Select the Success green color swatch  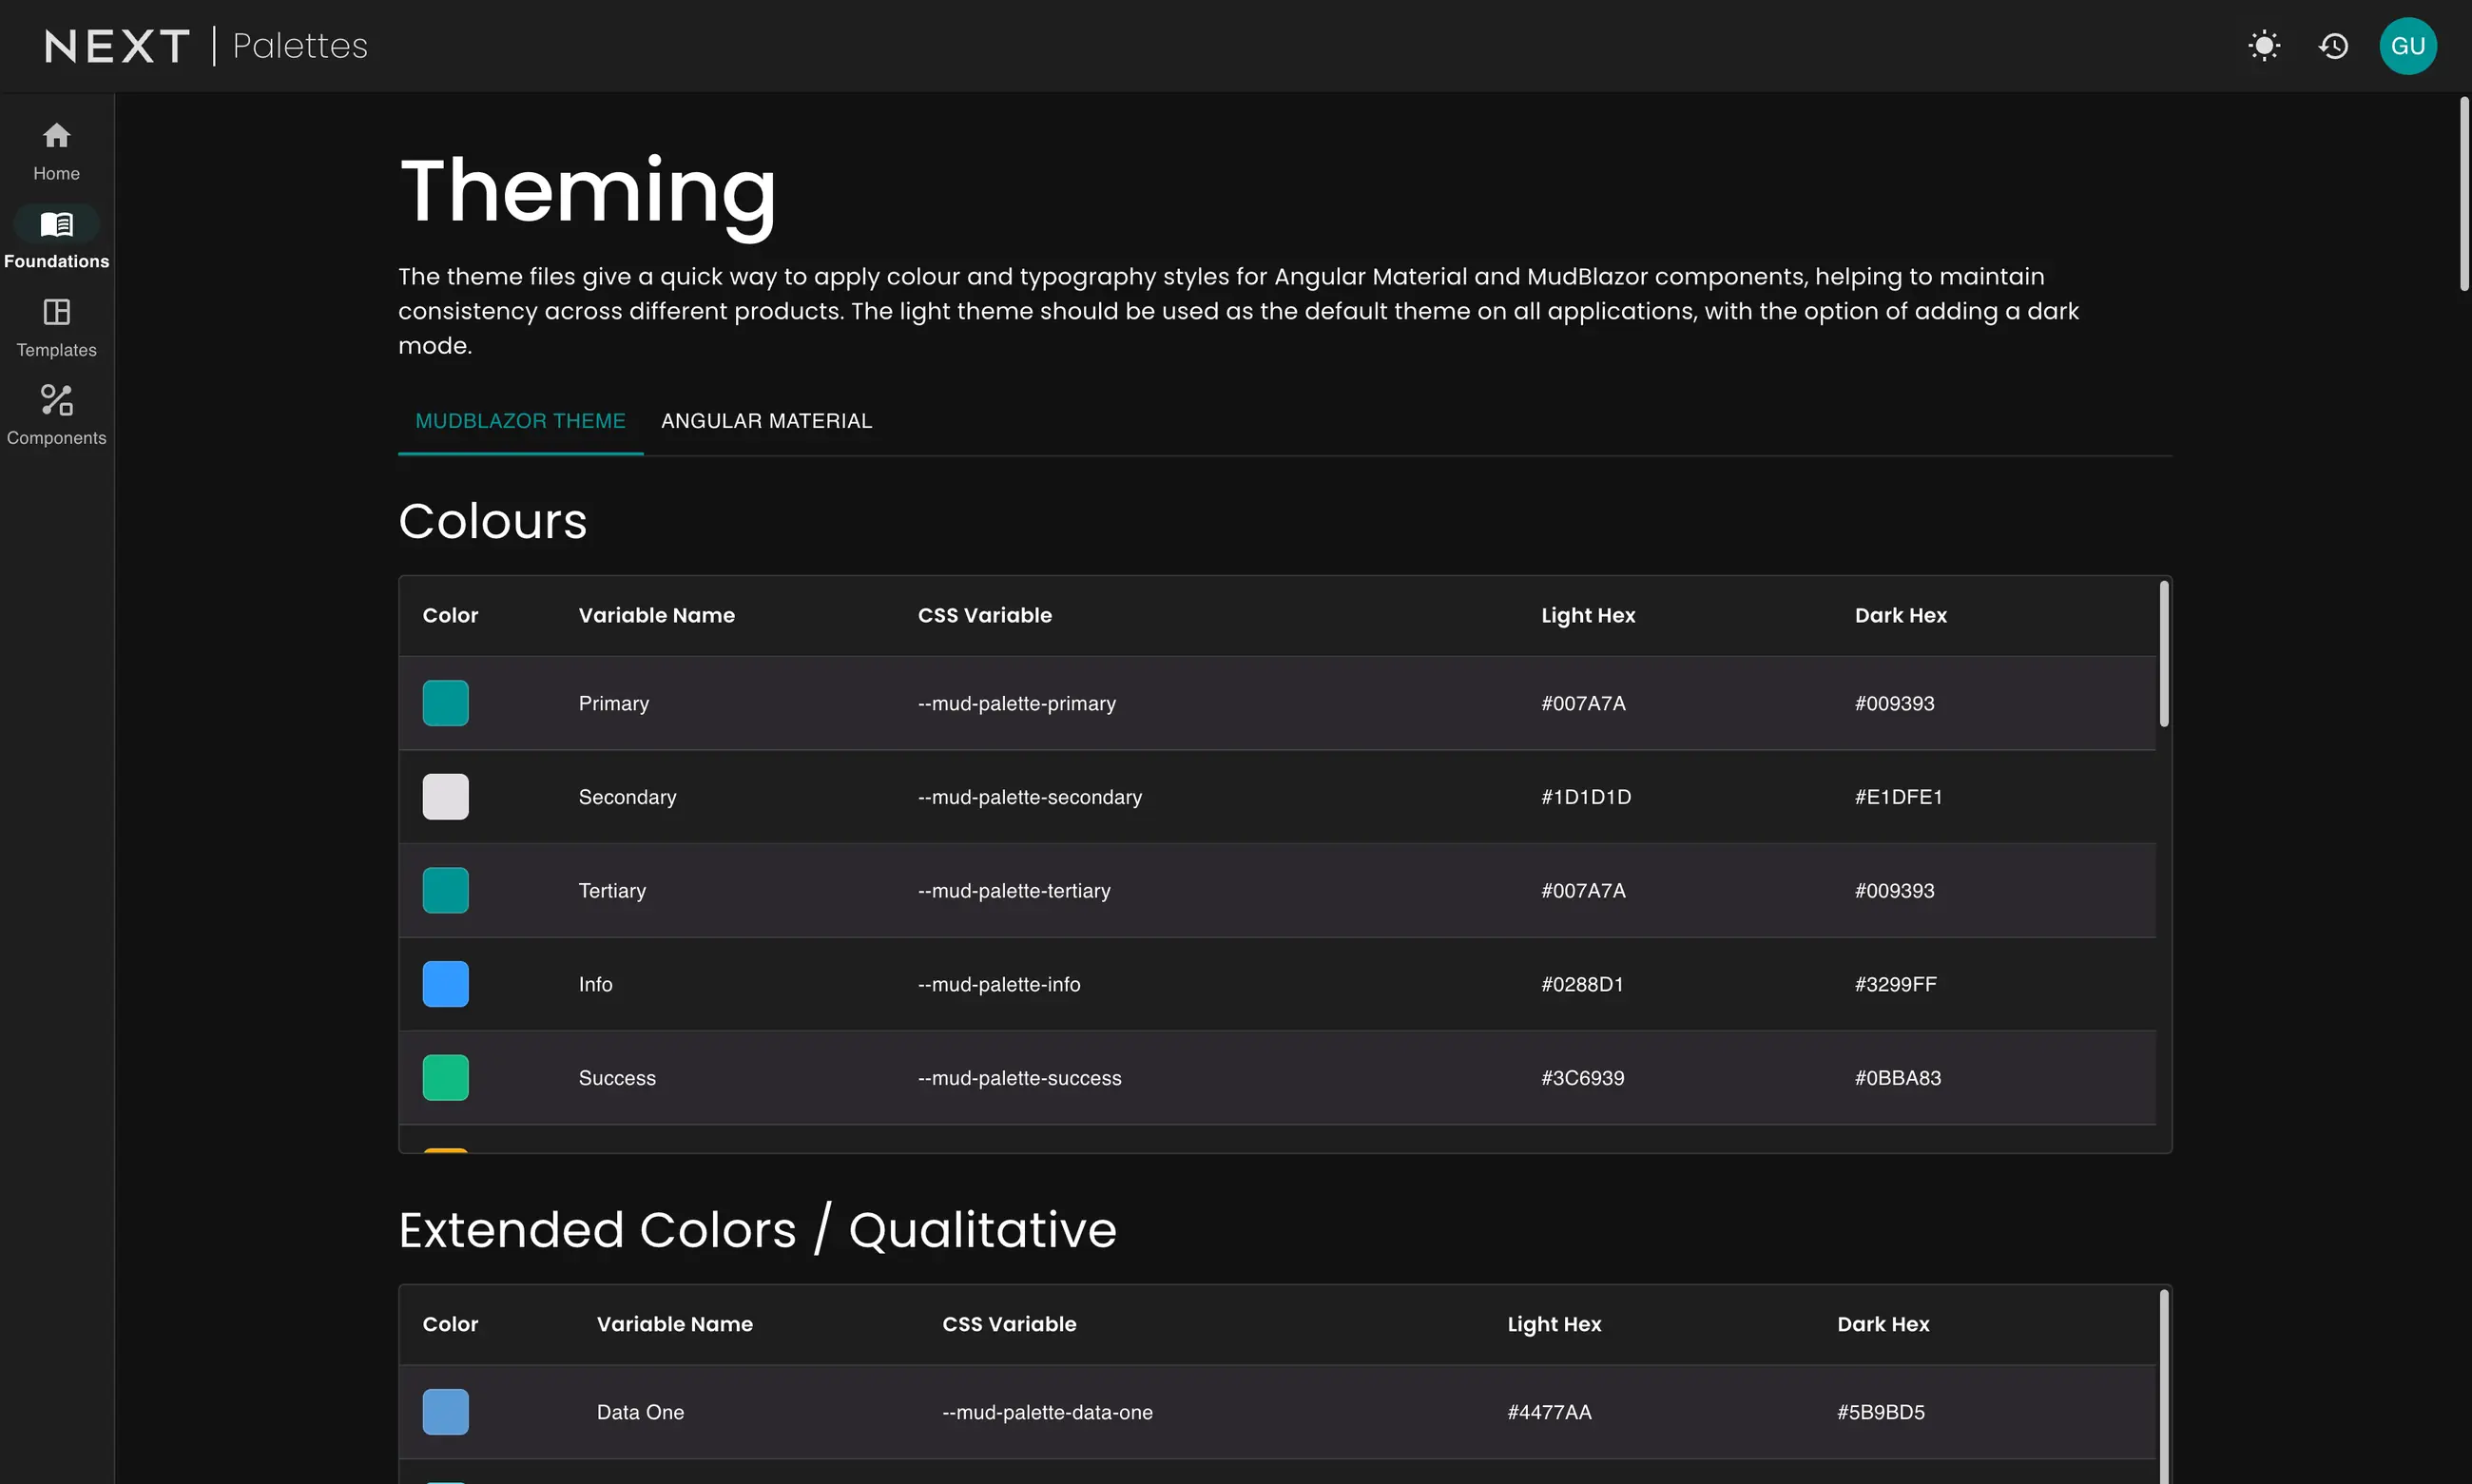[x=445, y=1078]
